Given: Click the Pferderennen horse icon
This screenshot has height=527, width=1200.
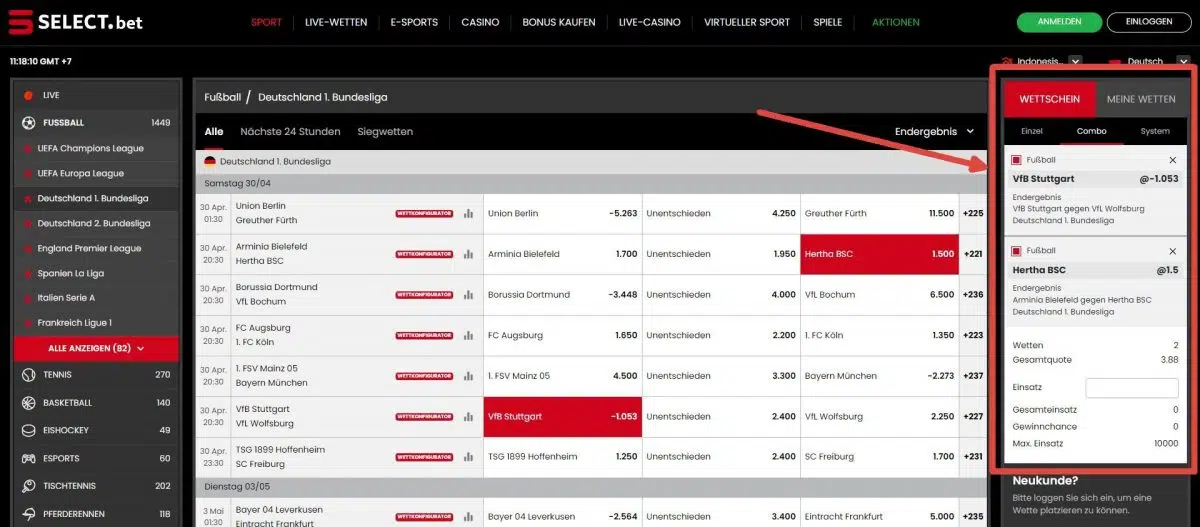Looking at the screenshot, I should coord(28,514).
